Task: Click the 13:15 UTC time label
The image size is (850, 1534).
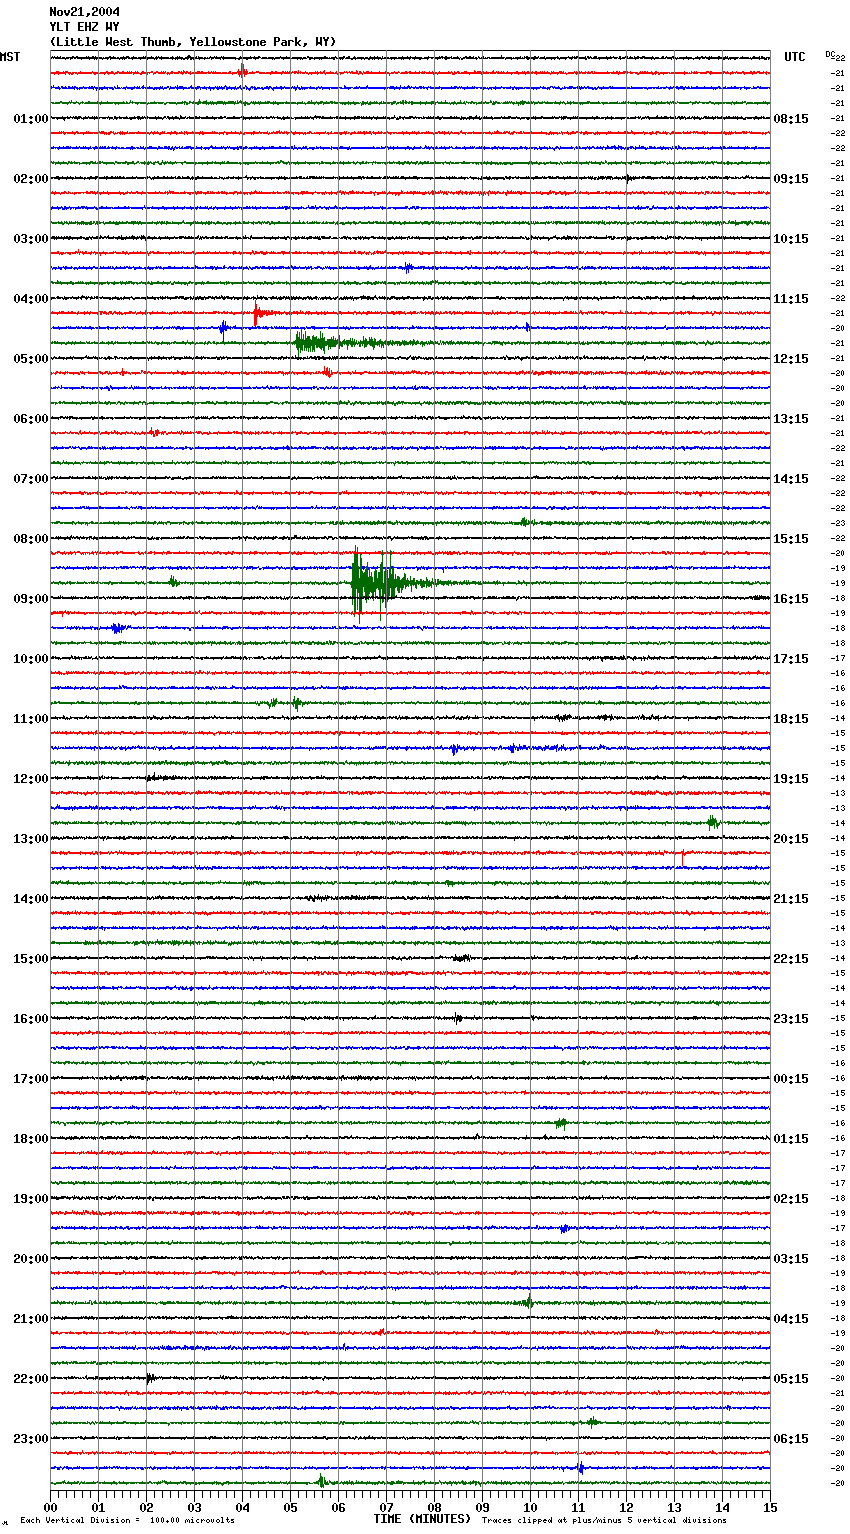Action: (x=791, y=419)
